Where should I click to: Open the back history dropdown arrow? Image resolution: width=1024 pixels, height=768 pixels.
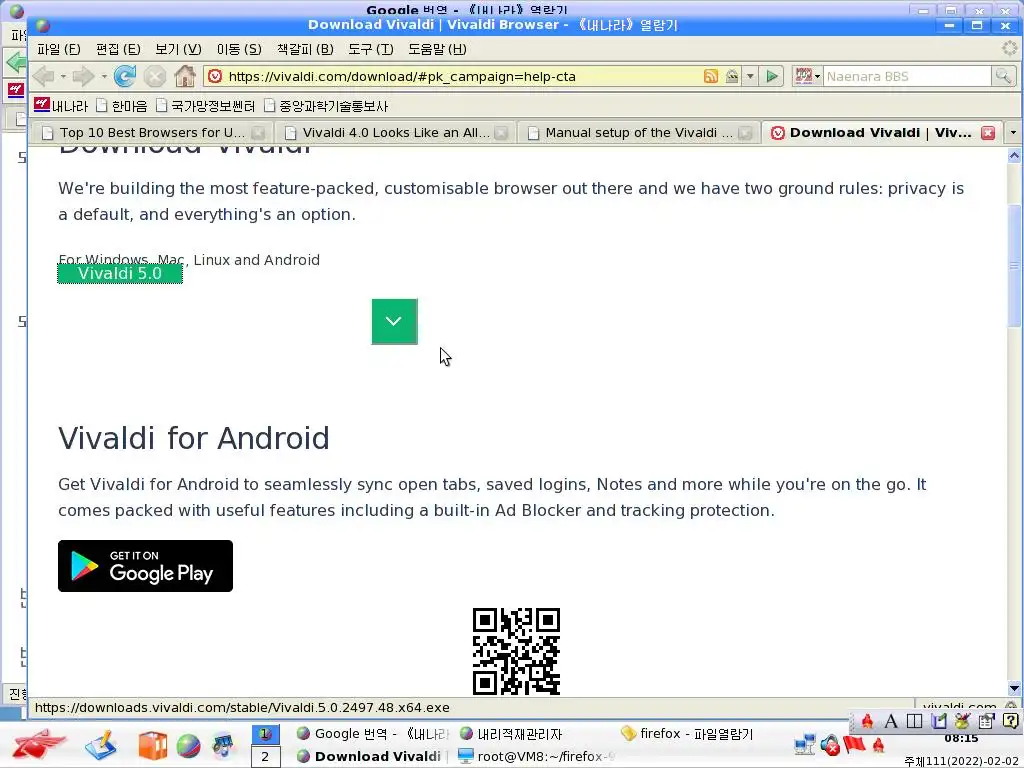(x=63, y=76)
